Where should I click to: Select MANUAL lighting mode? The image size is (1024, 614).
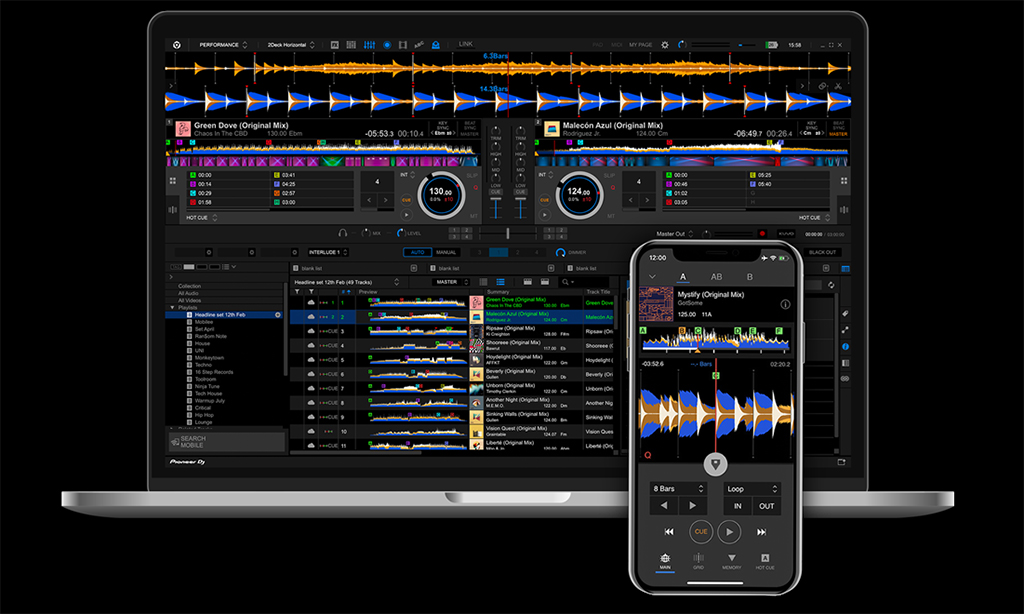446,252
